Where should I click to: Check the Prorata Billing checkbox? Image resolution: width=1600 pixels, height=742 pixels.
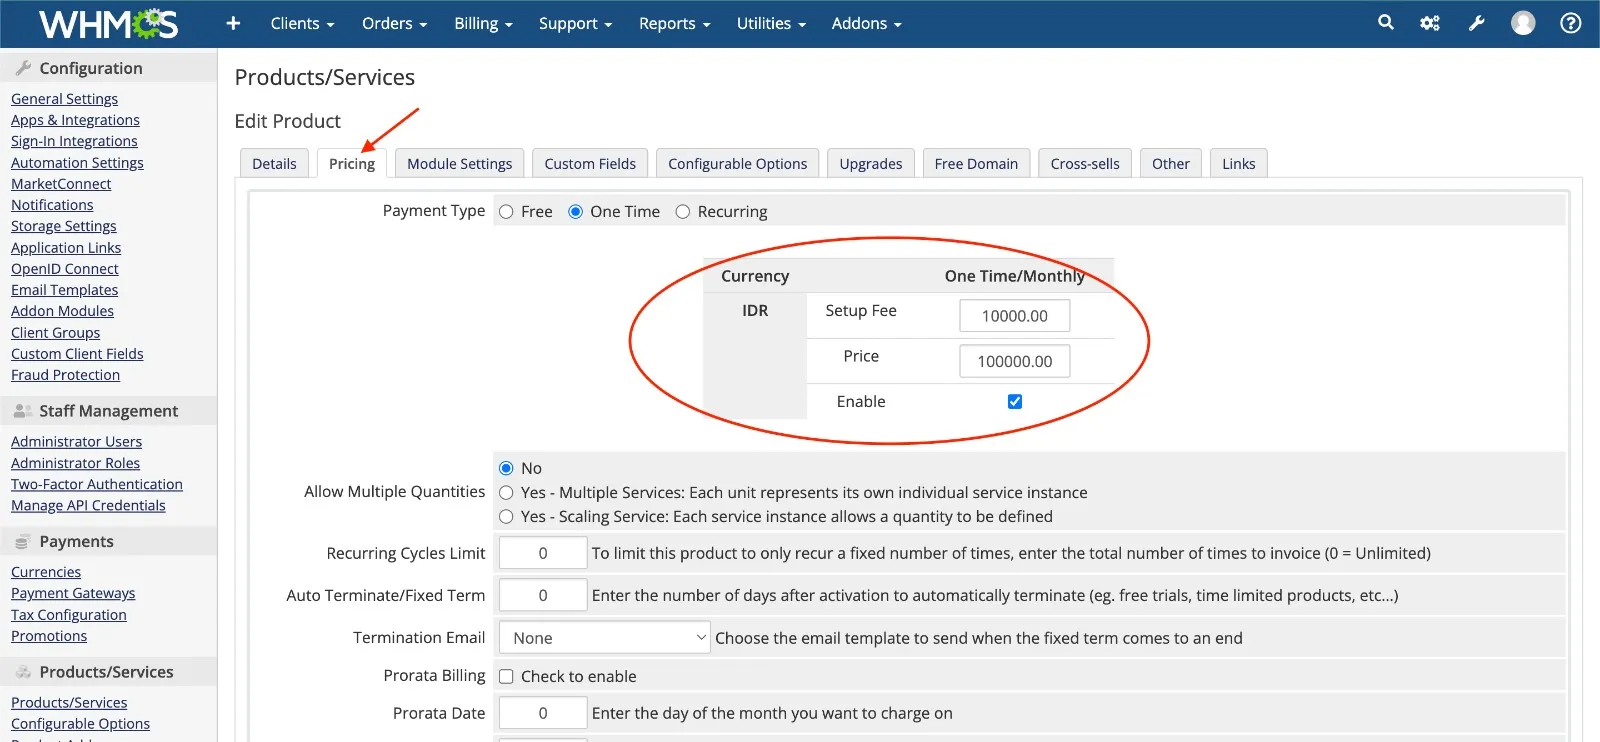506,677
